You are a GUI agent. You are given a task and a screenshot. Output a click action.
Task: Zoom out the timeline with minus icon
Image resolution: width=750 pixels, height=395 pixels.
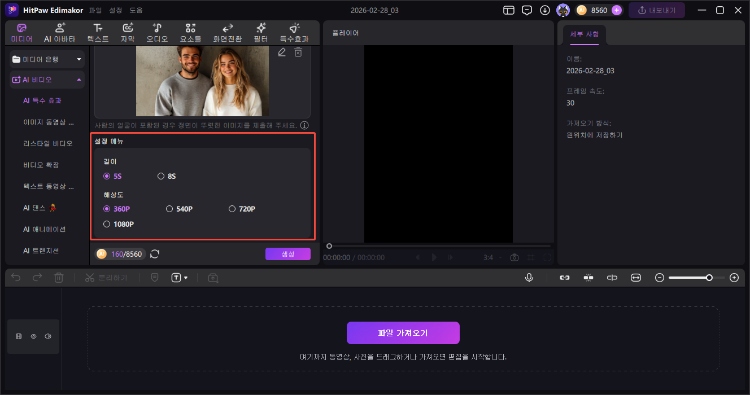659,277
